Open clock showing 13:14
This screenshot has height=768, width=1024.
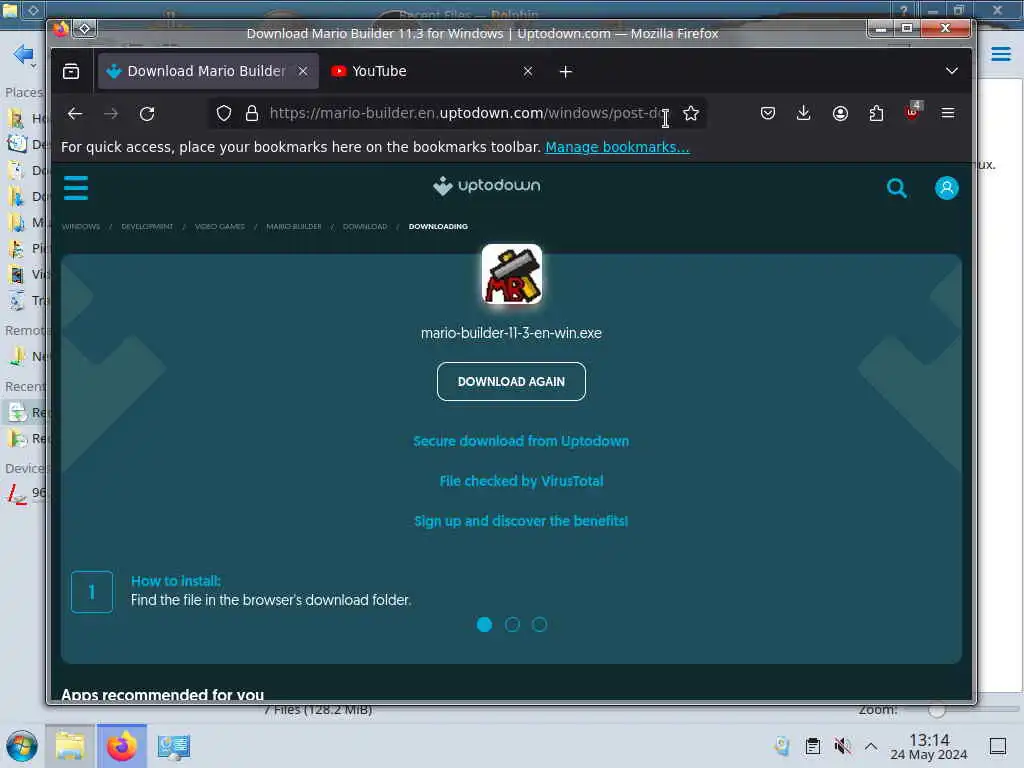tap(929, 746)
